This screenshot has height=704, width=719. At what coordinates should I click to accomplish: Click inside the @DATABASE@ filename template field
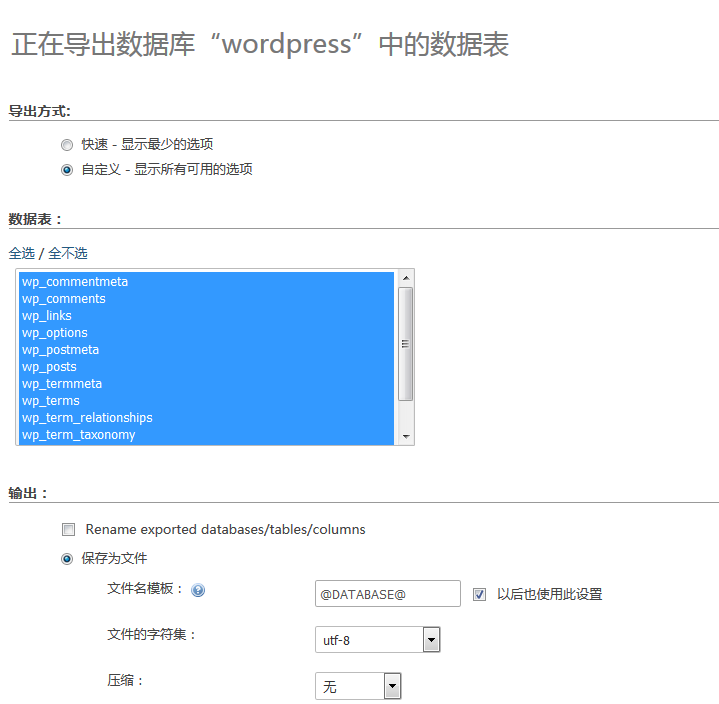tap(387, 594)
